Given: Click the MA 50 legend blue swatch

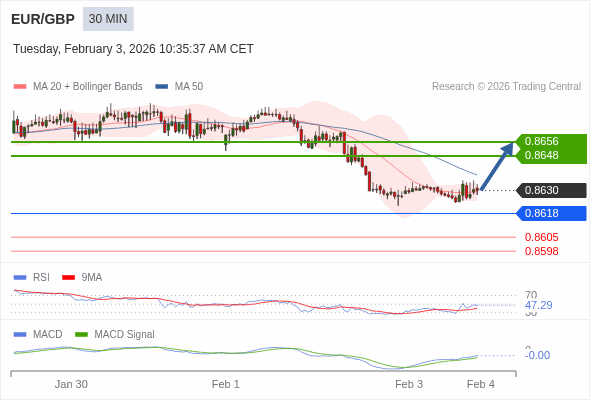Looking at the screenshot, I should pos(162,87).
